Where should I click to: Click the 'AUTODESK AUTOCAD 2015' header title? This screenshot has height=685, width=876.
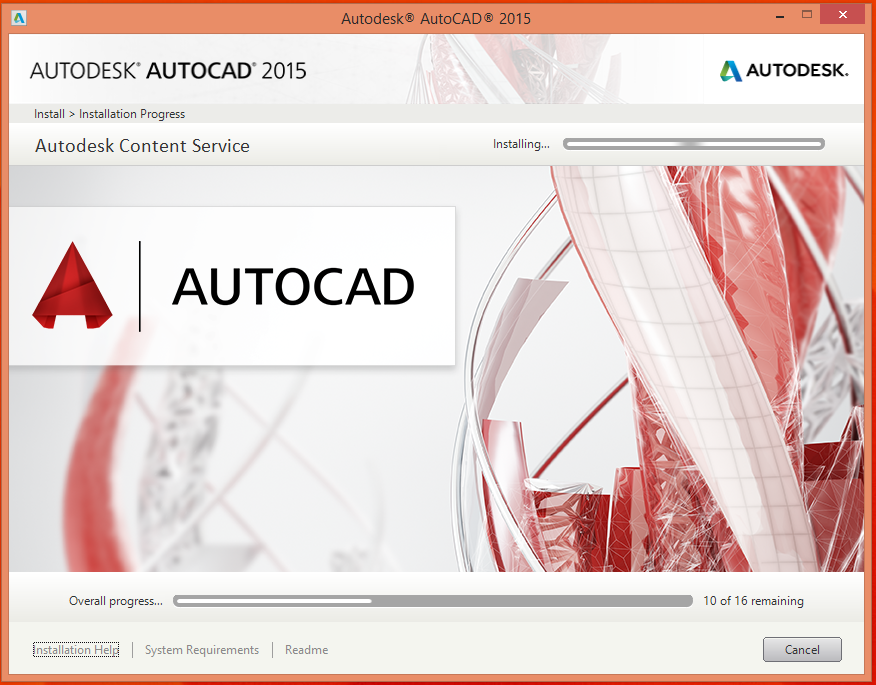[168, 70]
